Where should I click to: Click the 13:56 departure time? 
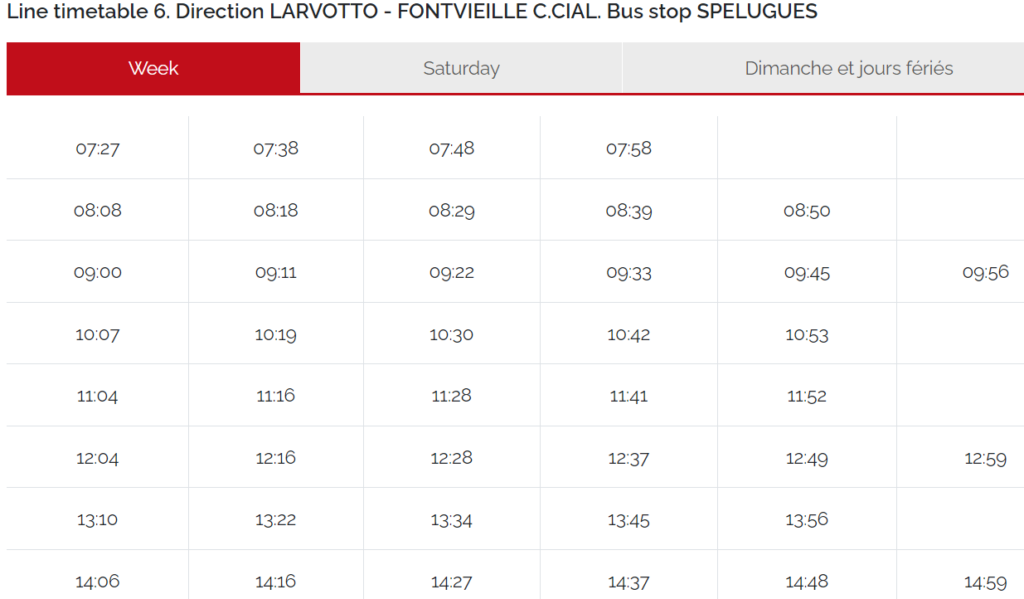[807, 520]
